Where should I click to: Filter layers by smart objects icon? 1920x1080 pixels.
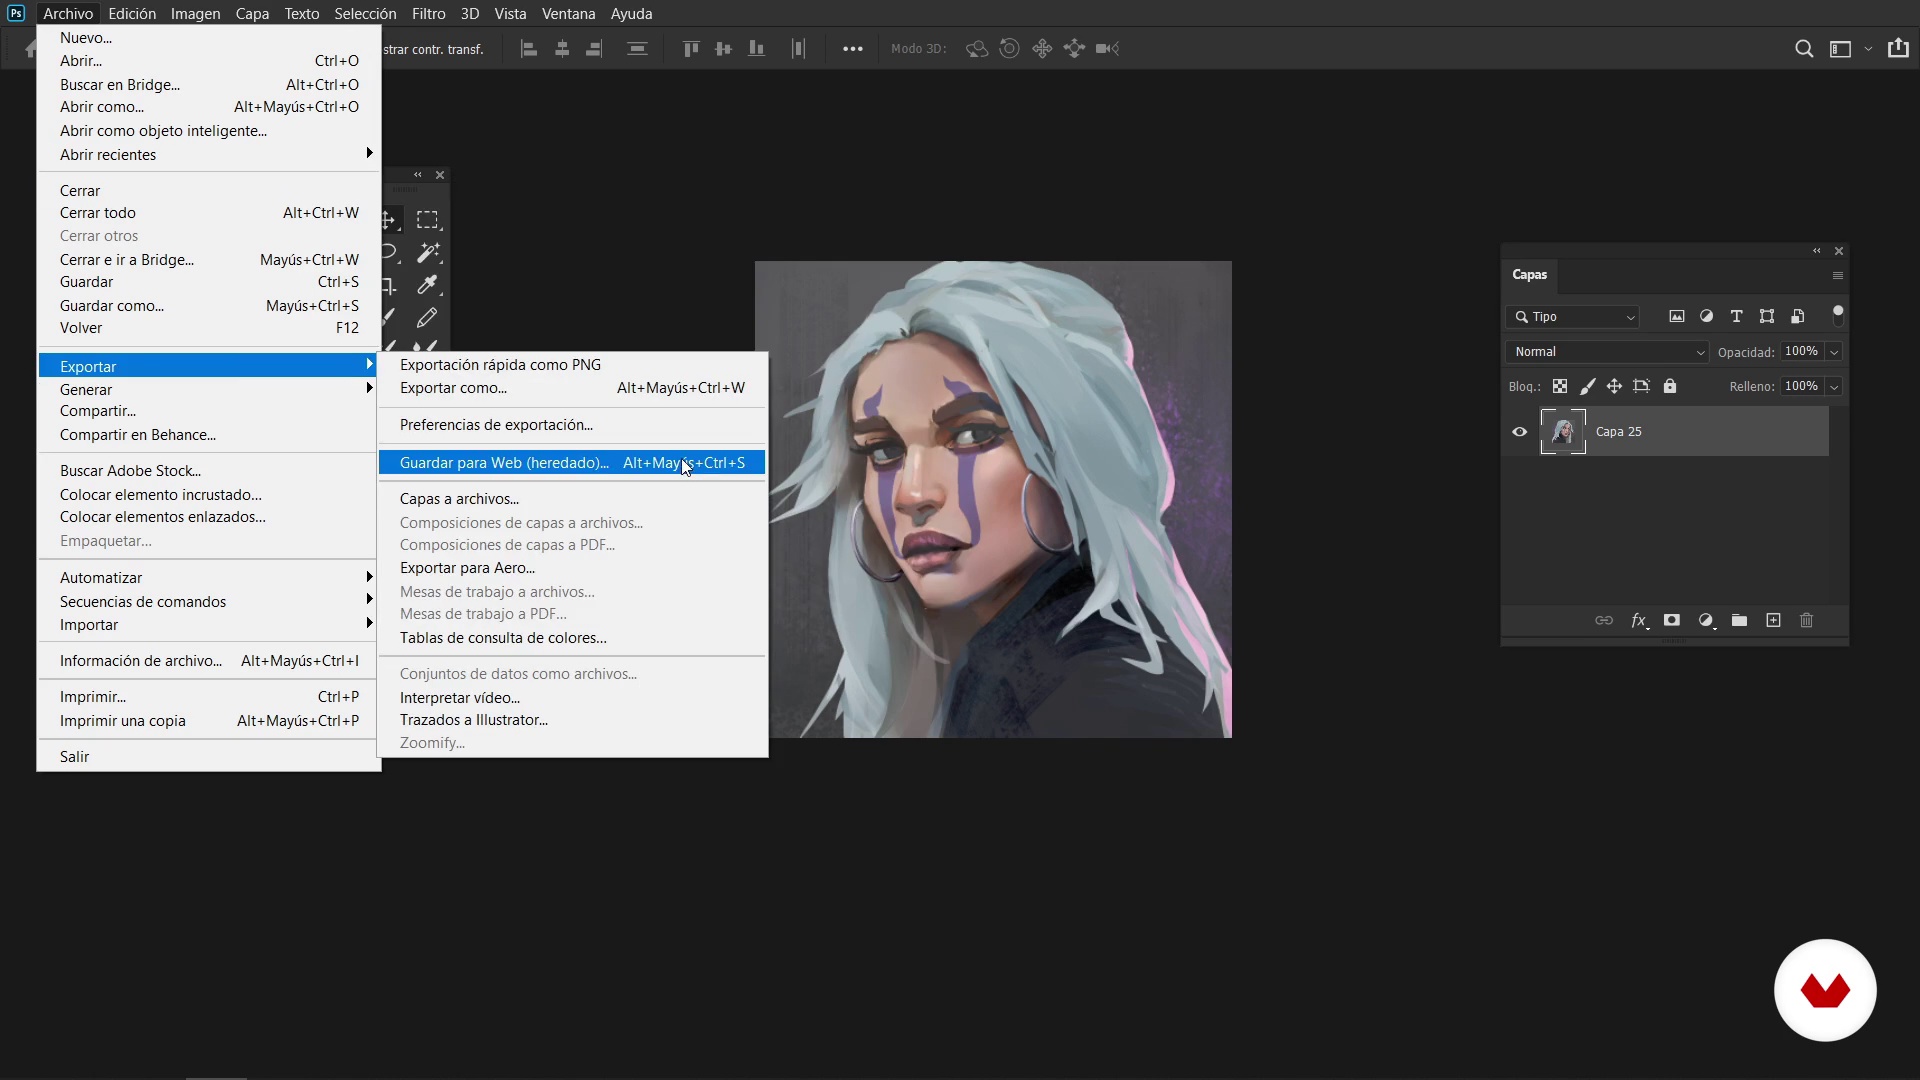click(x=1797, y=316)
